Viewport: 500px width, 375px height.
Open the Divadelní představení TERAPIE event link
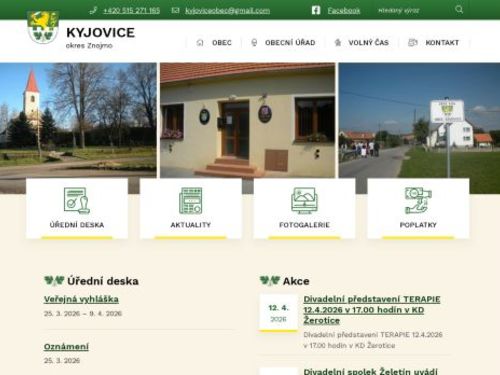372,310
